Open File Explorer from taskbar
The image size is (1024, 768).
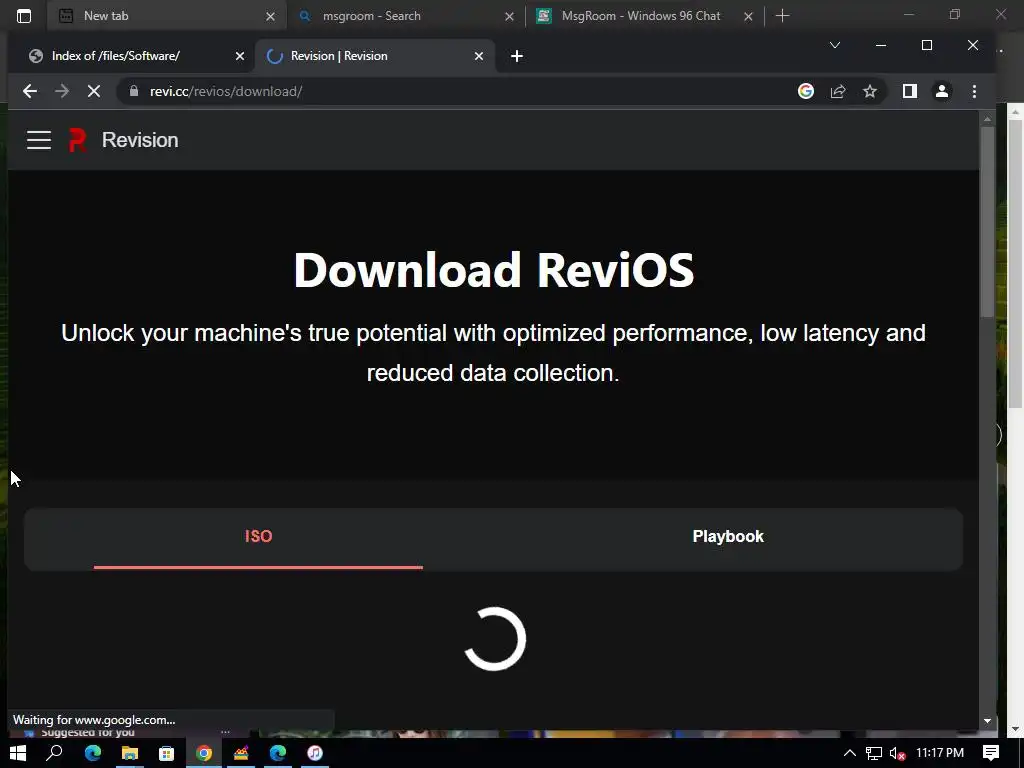click(130, 753)
